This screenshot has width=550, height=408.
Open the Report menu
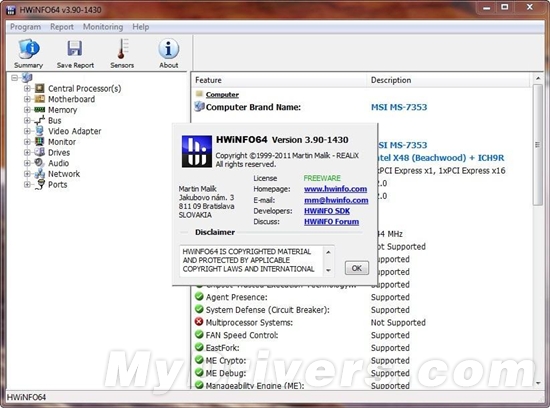pos(62,27)
